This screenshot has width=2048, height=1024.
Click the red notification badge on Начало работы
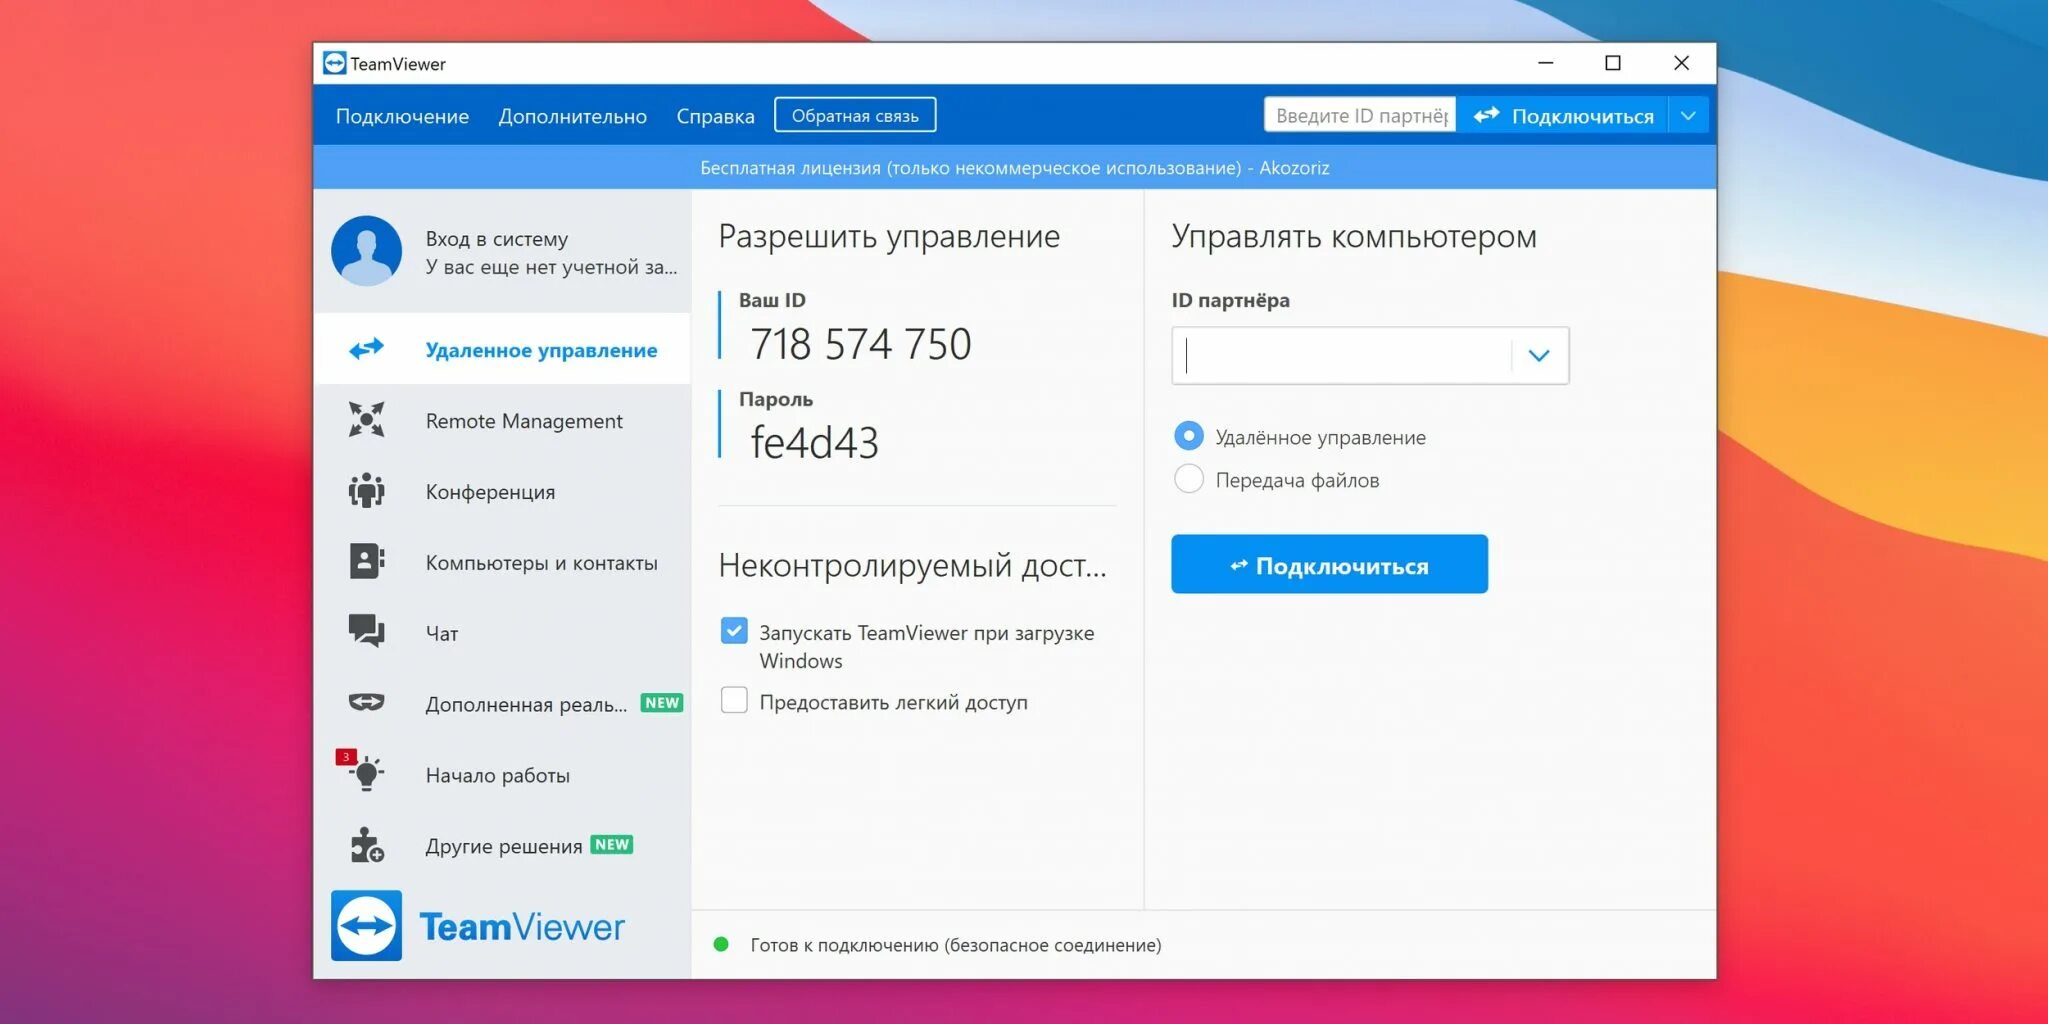click(346, 757)
